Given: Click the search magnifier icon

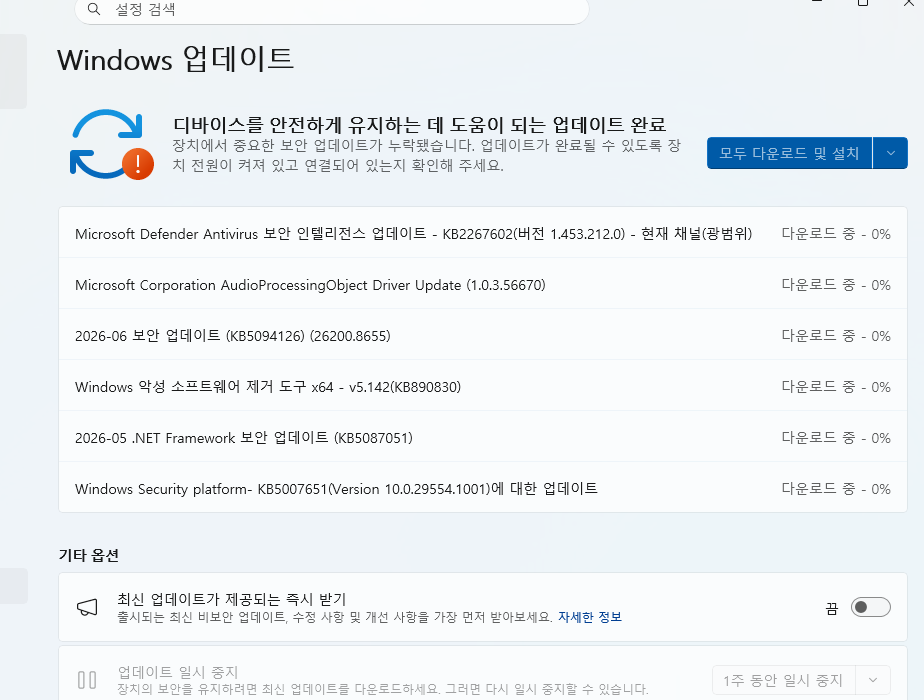Looking at the screenshot, I should (x=94, y=9).
